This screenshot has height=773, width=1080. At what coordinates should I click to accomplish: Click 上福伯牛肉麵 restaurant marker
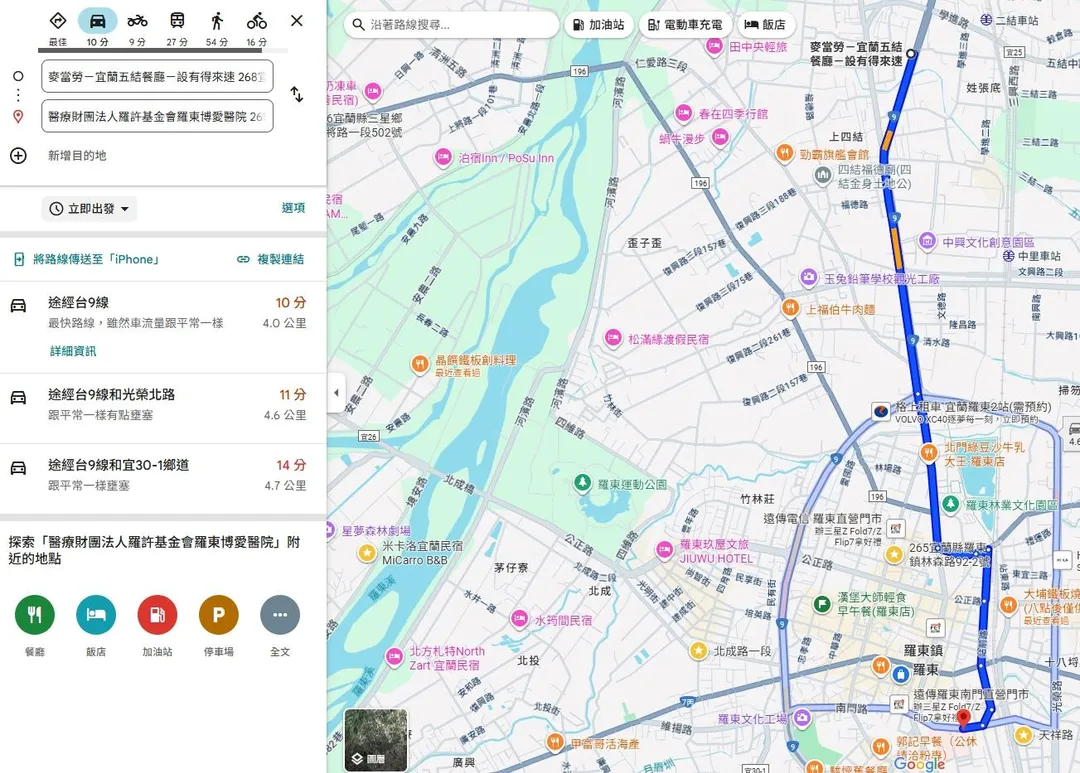(791, 308)
